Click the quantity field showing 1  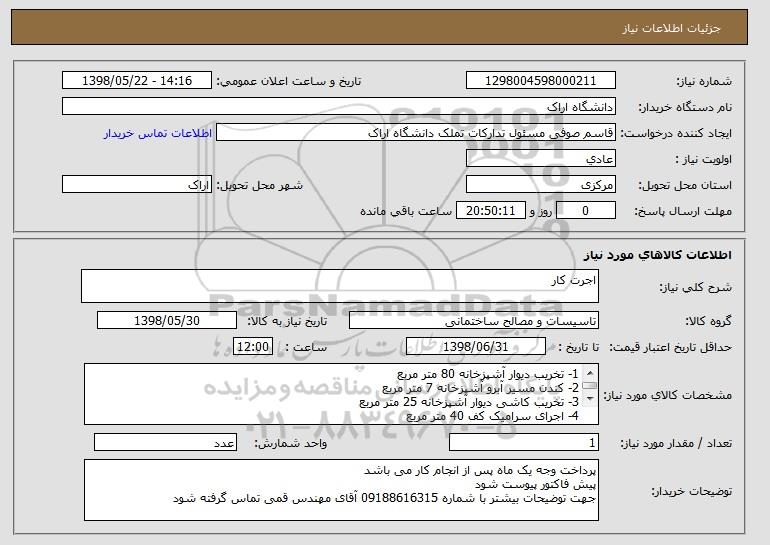[x=524, y=442]
